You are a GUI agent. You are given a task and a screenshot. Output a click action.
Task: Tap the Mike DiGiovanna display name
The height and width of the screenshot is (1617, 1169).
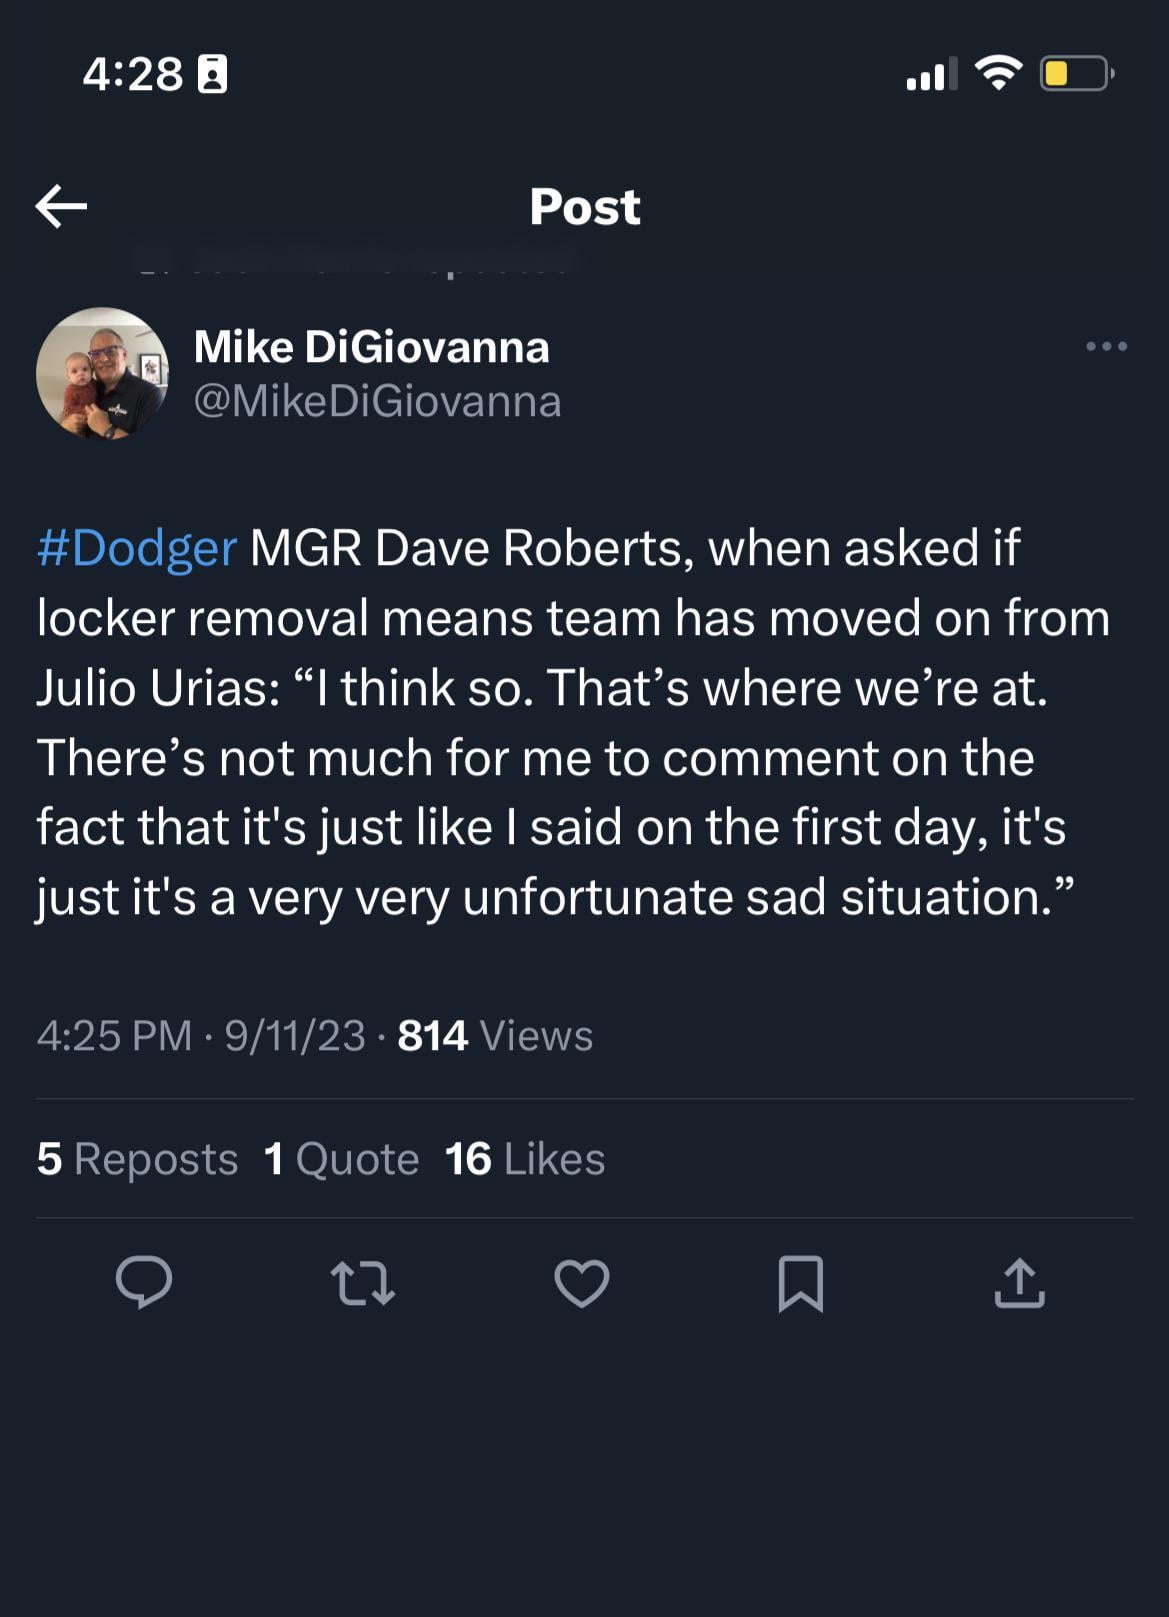[371, 347]
